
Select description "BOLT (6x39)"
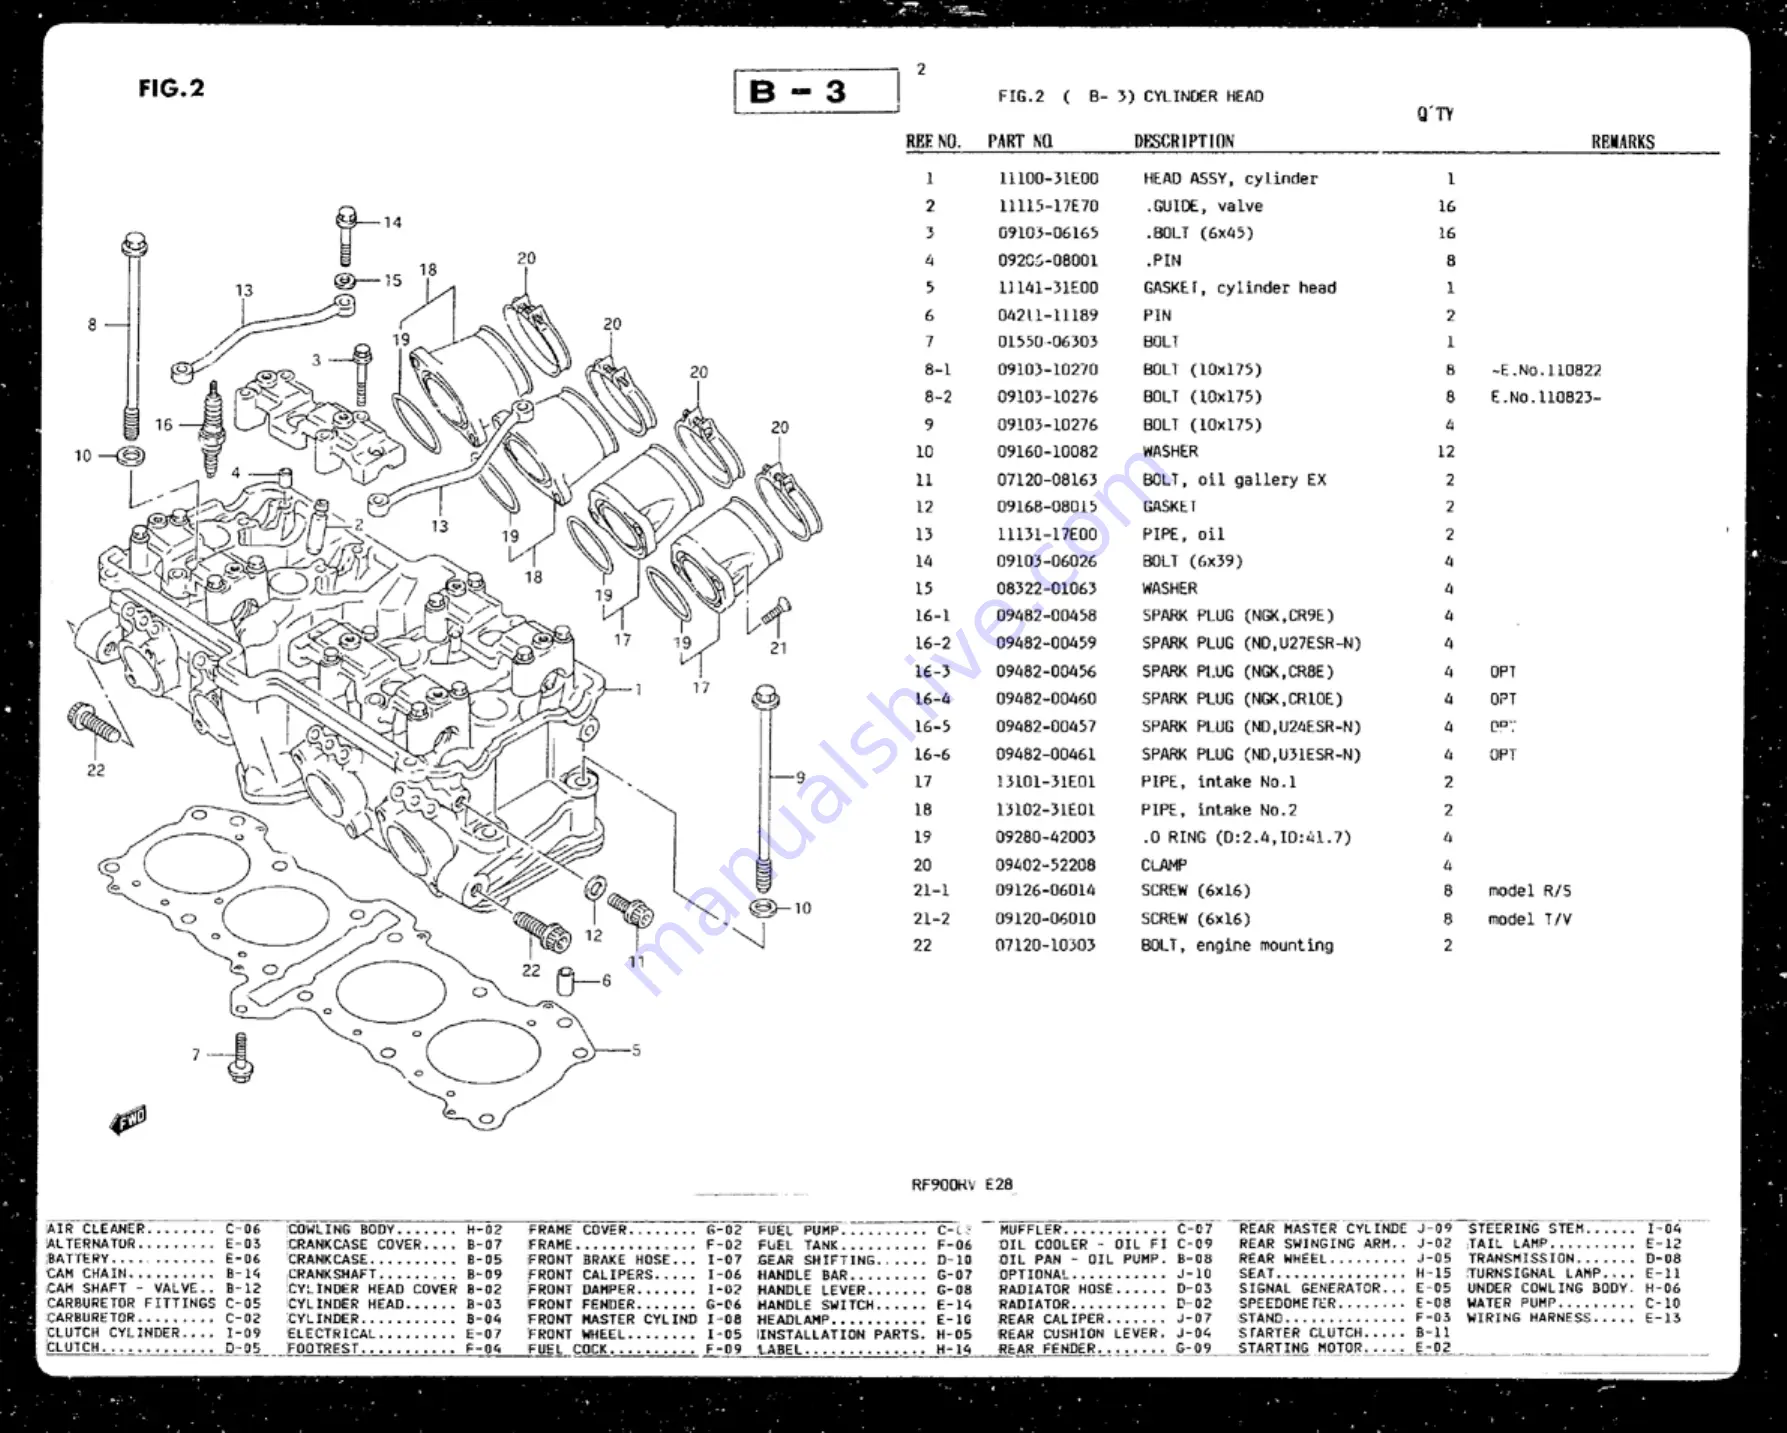tap(1192, 562)
